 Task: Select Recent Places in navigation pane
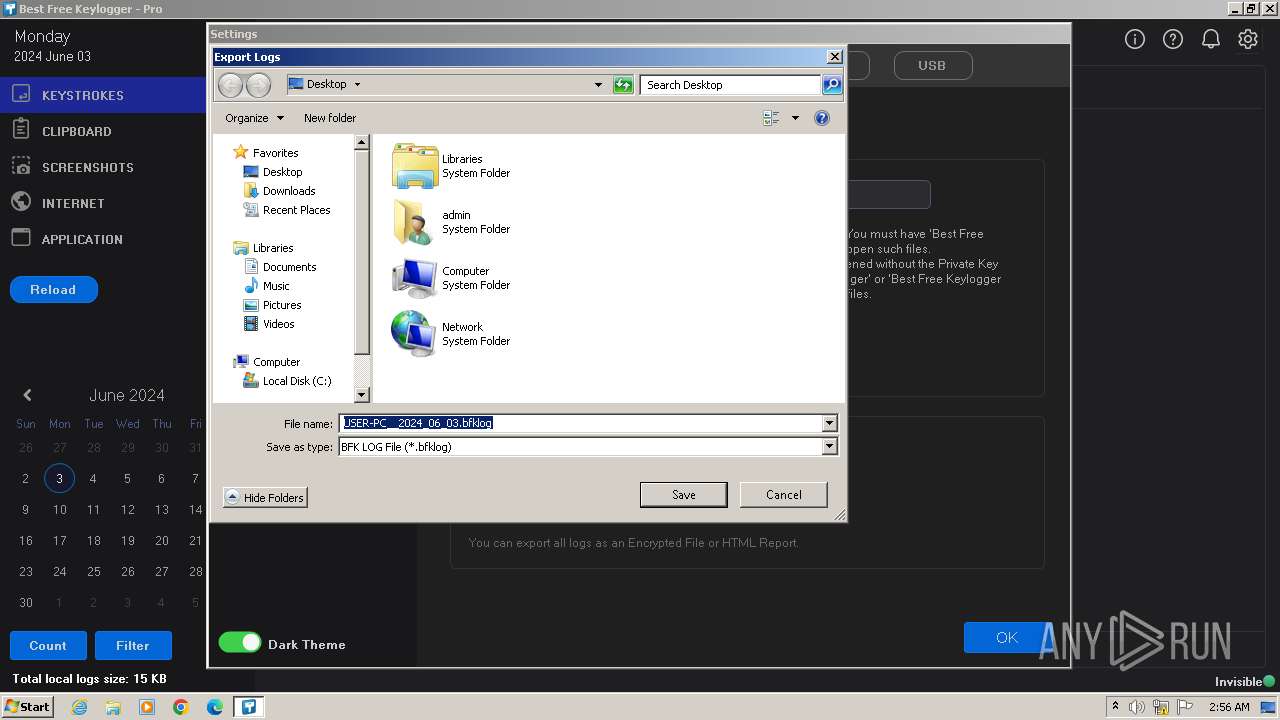click(296, 210)
